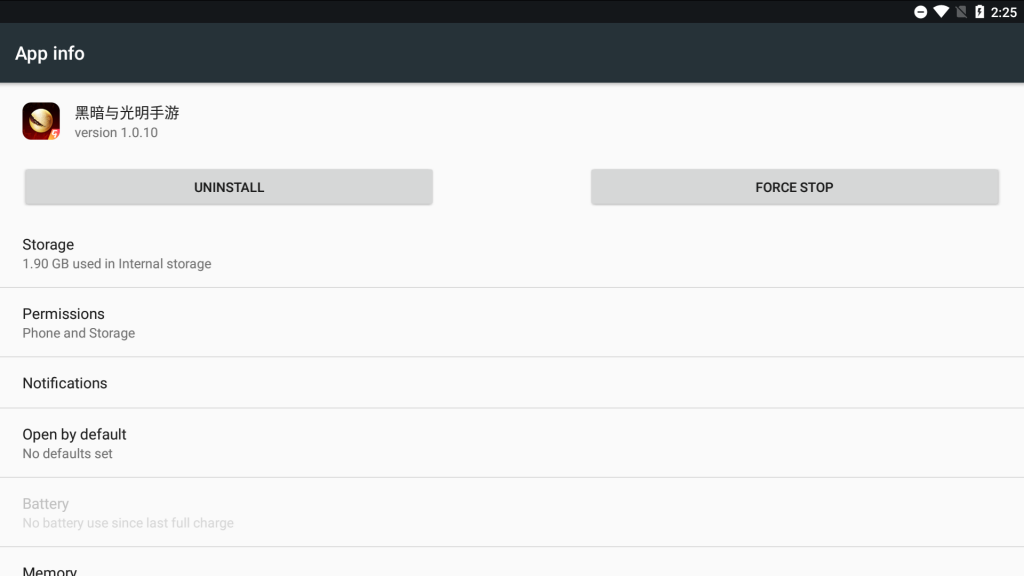
Task: Open the Permissions entry
Action: [63, 314]
